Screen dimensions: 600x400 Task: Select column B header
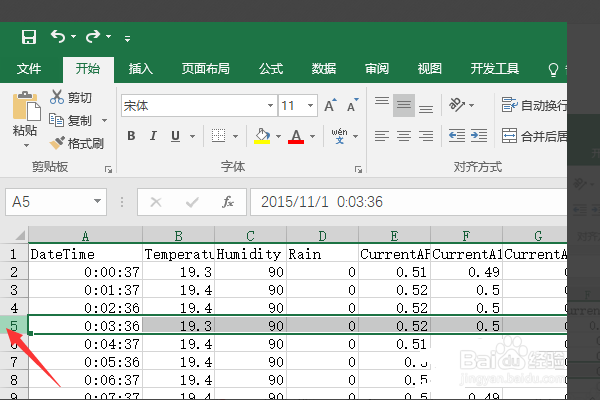coord(178,235)
